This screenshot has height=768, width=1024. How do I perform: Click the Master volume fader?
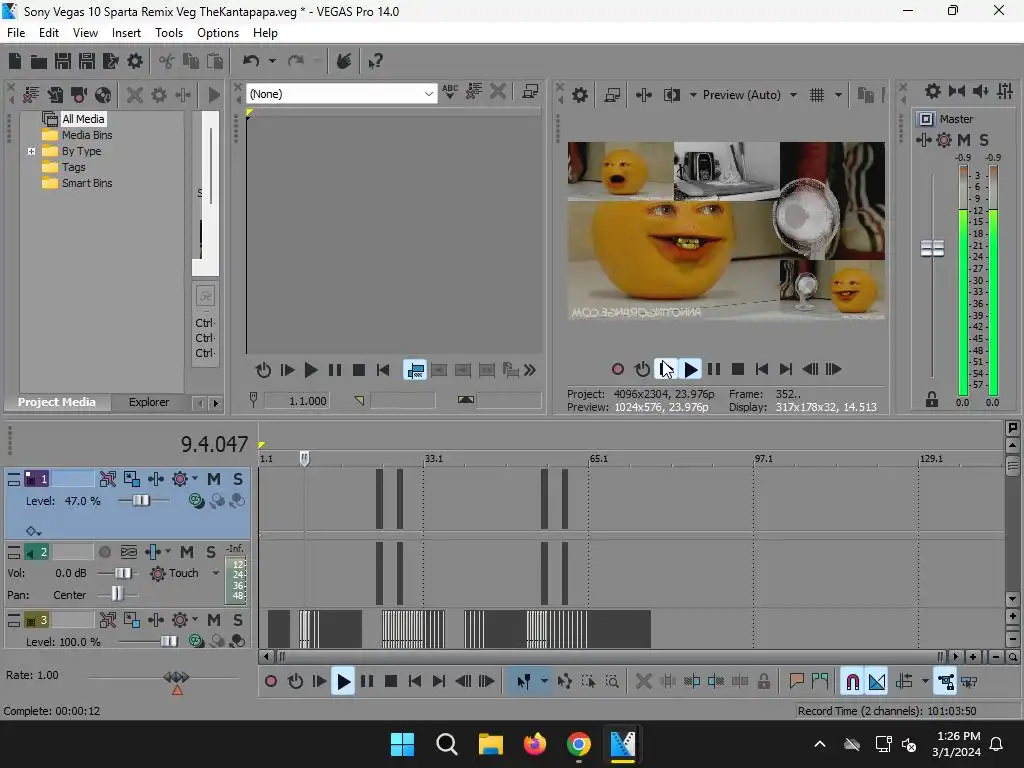[x=933, y=248]
